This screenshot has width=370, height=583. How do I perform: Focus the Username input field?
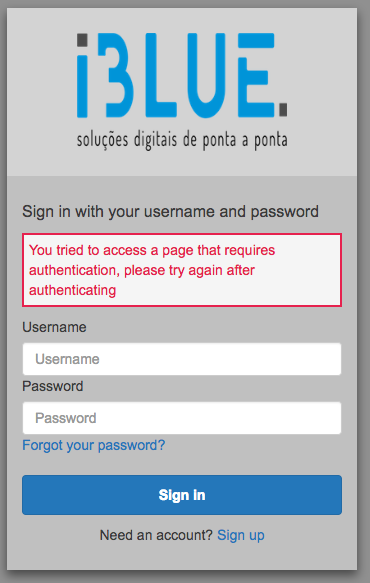(x=182, y=359)
